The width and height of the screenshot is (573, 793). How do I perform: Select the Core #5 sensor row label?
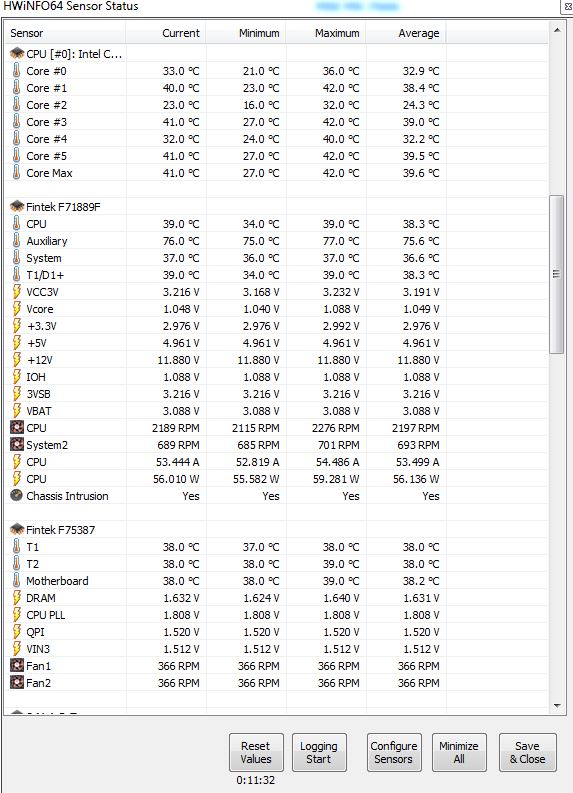click(x=47, y=156)
